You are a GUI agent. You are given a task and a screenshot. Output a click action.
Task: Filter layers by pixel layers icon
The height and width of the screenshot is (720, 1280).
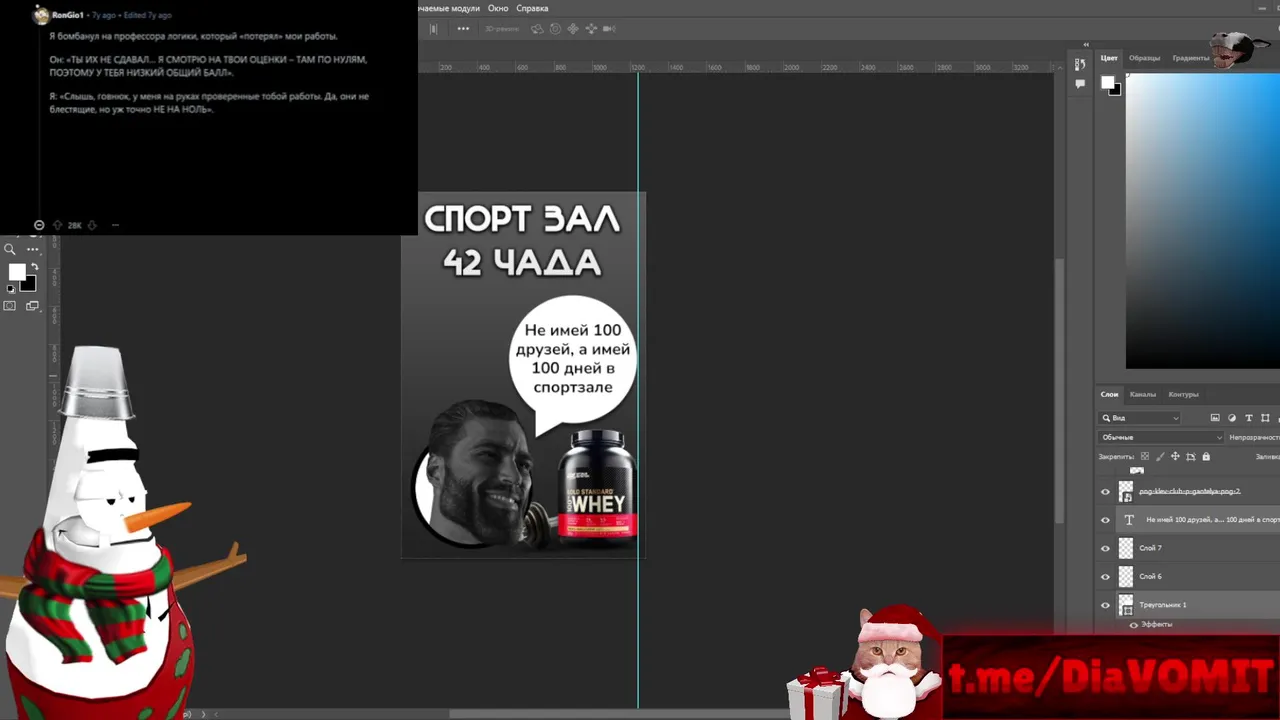[x=1215, y=418]
